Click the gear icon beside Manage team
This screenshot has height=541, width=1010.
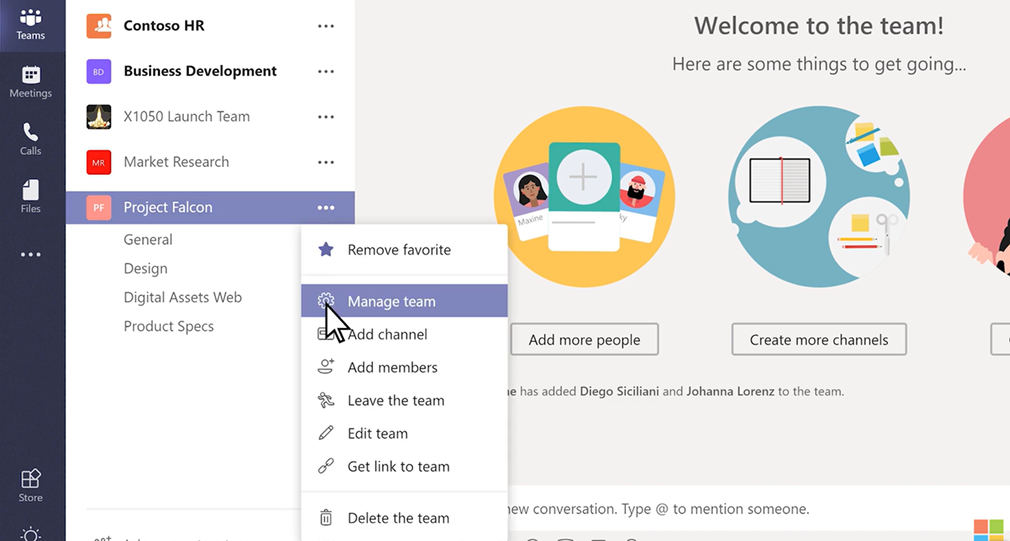coord(326,301)
